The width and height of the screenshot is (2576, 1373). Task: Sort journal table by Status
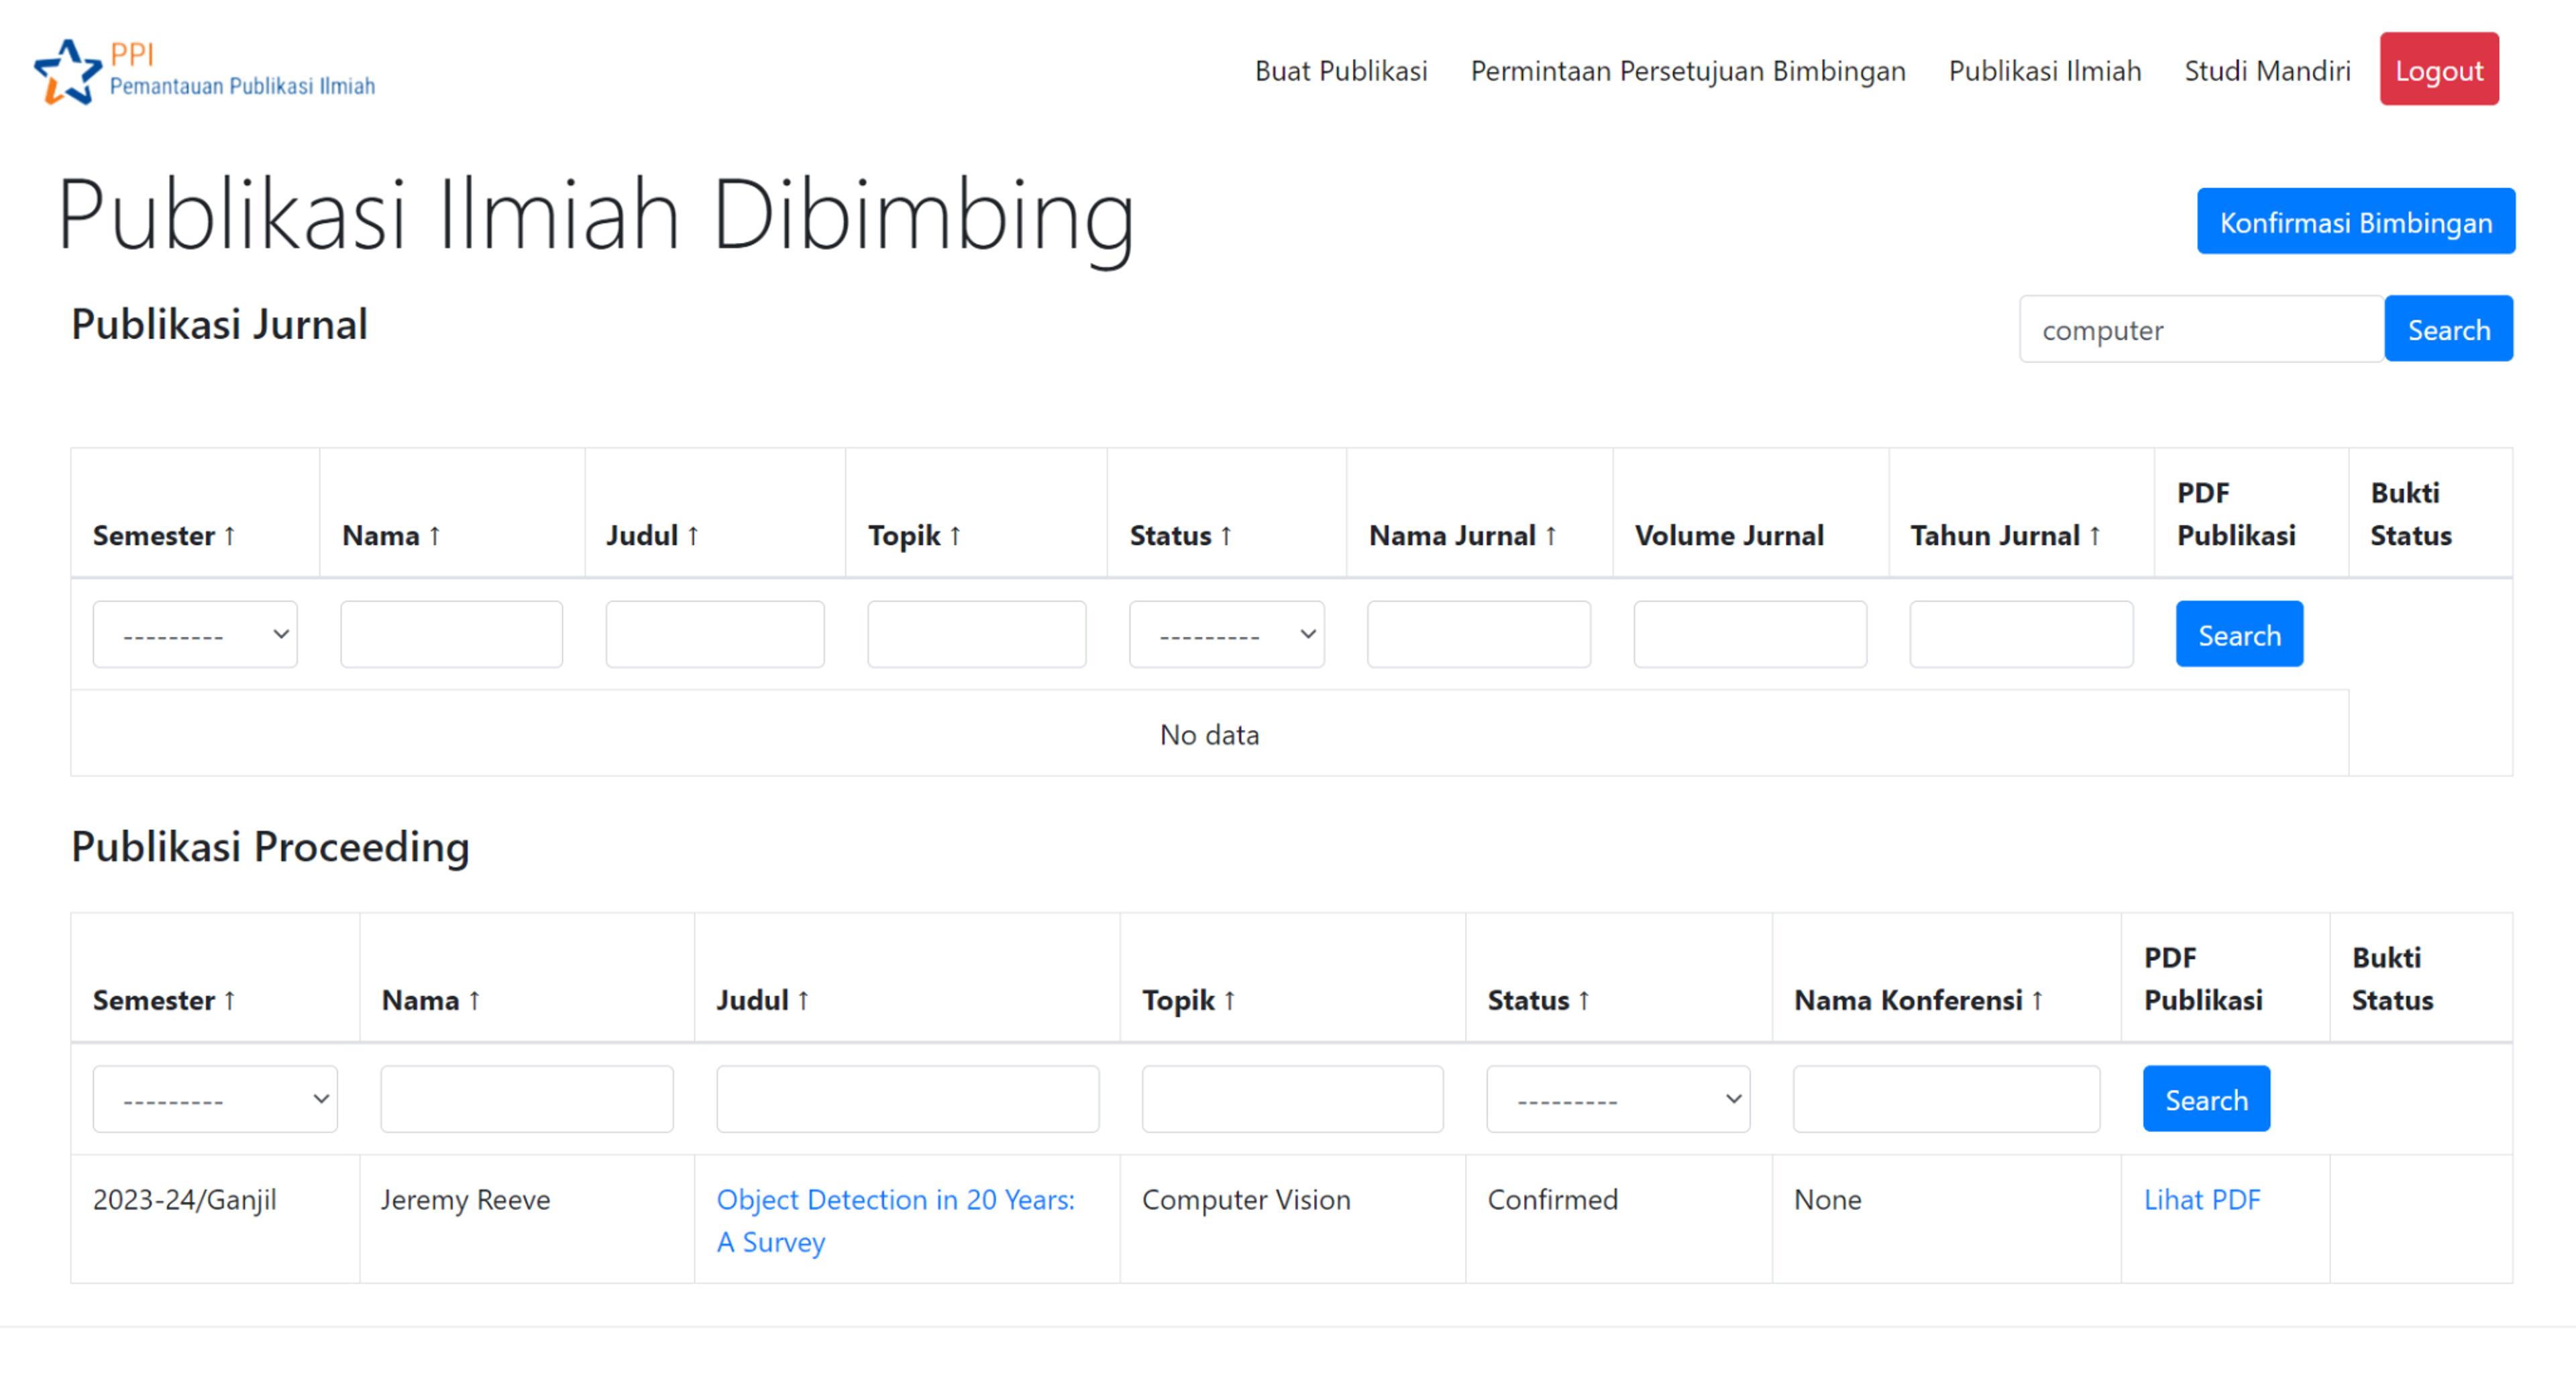[1180, 536]
